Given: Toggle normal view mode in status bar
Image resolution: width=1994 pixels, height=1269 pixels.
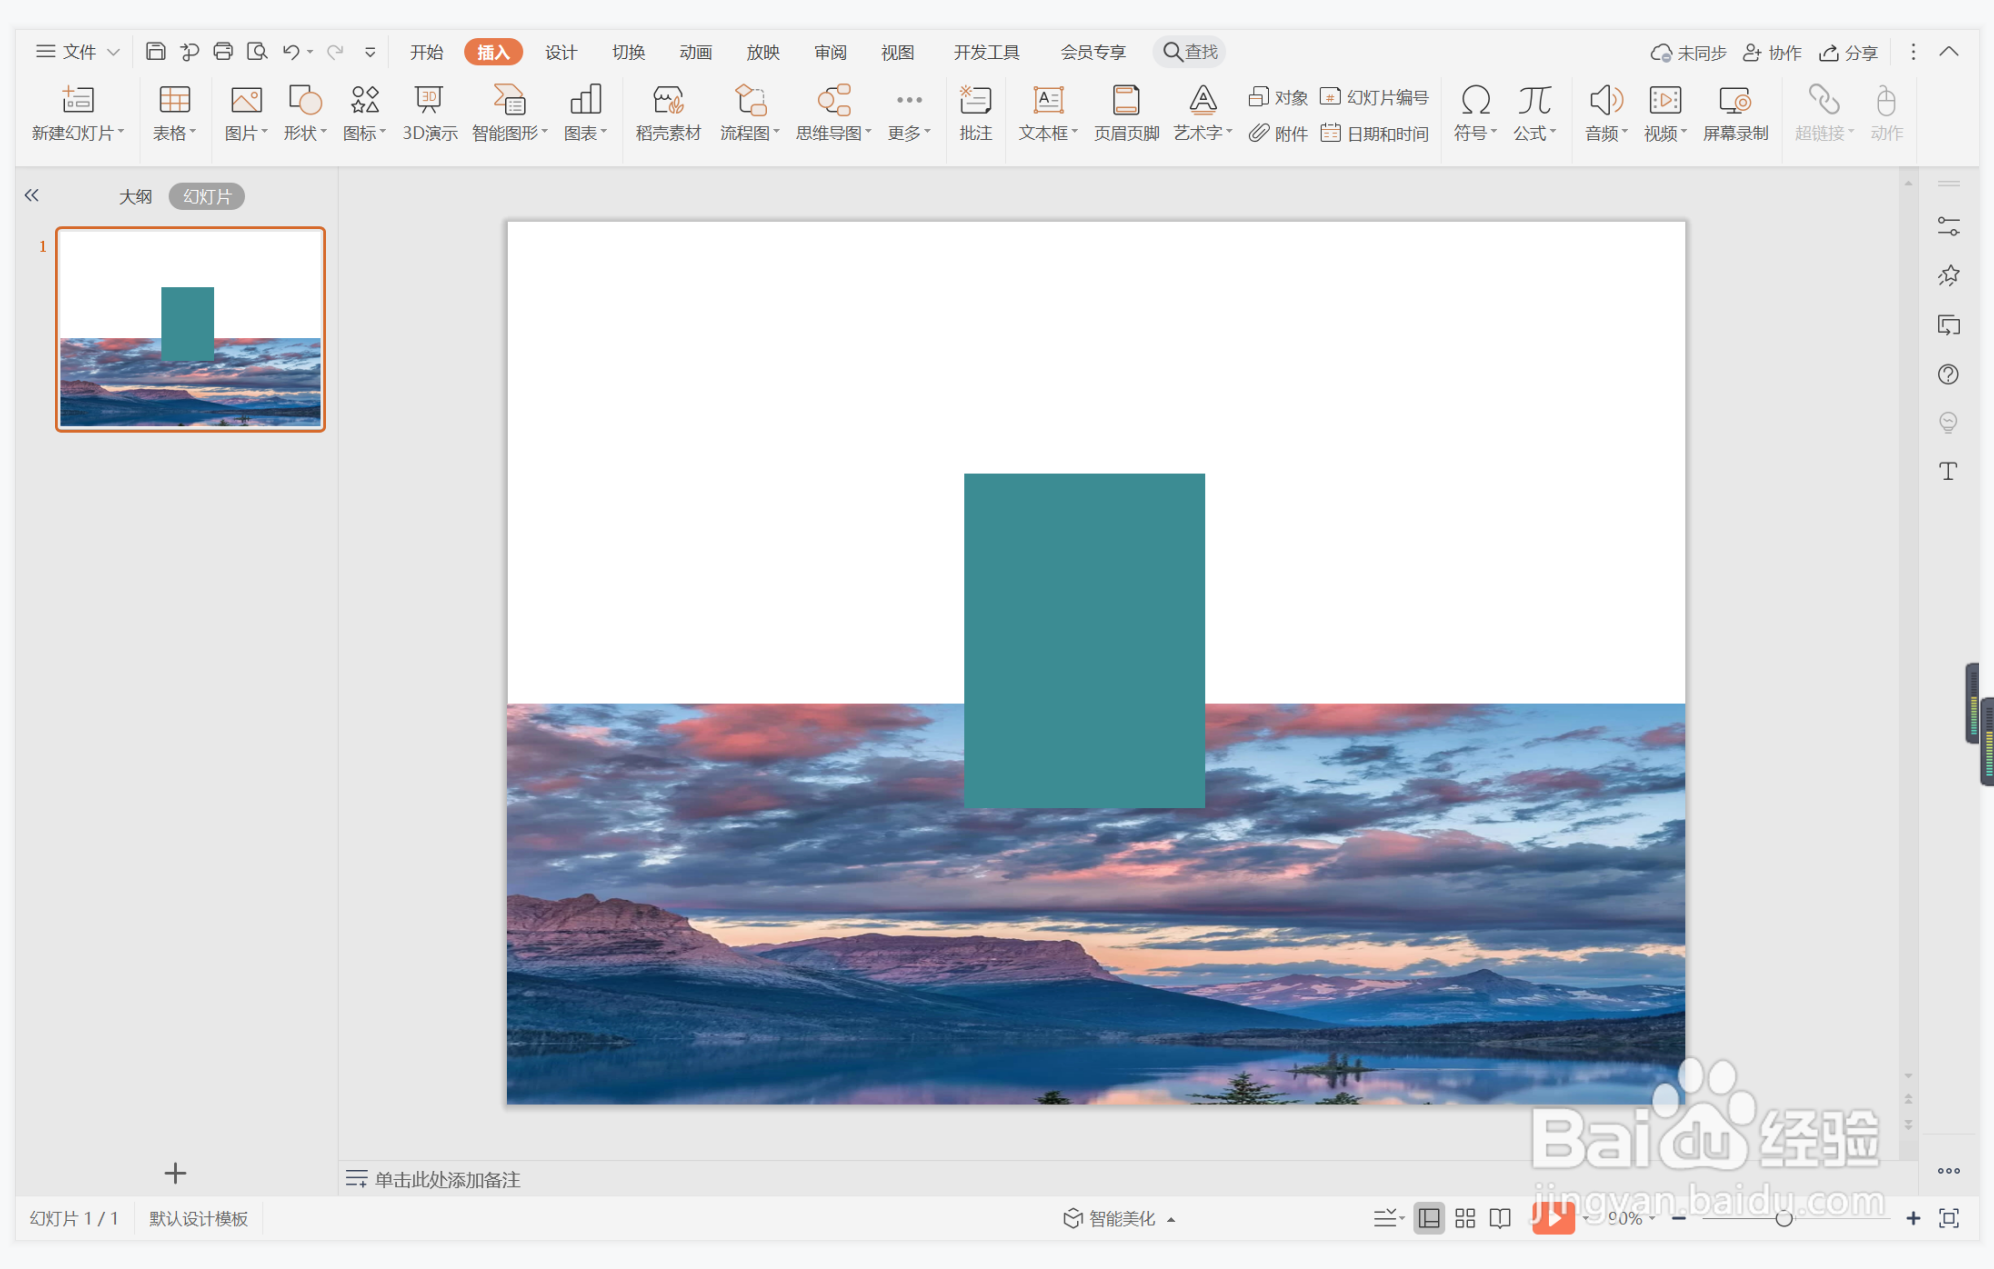Looking at the screenshot, I should [x=1429, y=1218].
